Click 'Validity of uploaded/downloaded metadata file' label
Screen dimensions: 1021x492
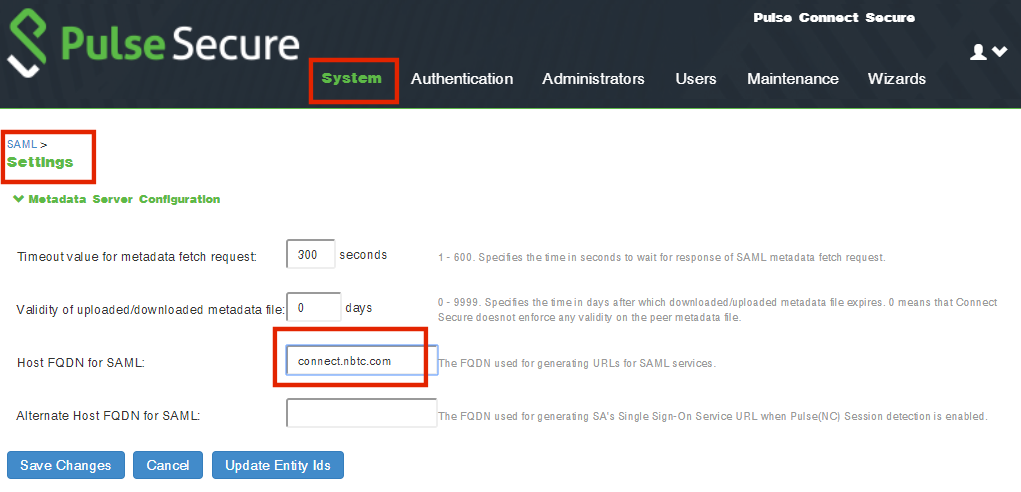(150, 310)
